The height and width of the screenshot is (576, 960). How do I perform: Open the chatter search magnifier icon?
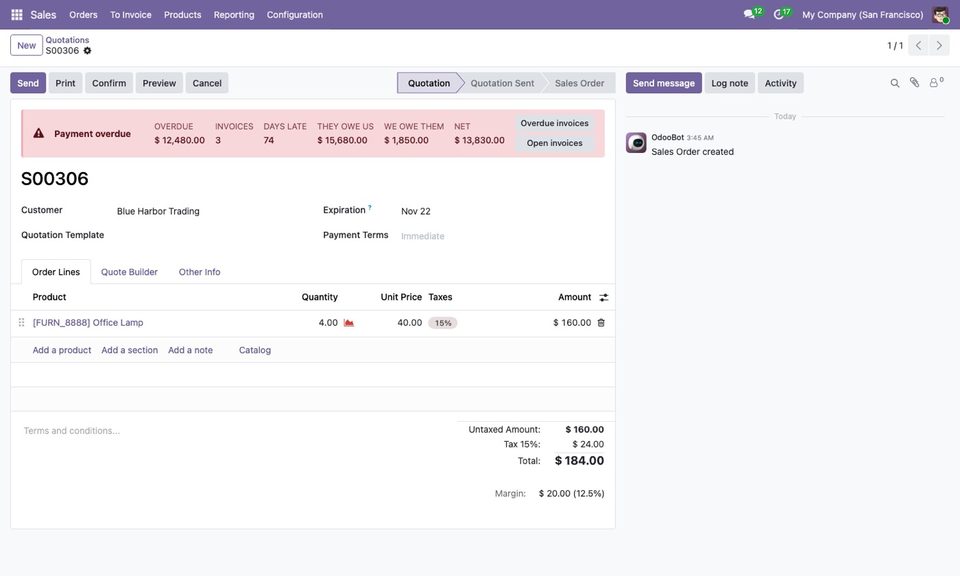pos(894,83)
